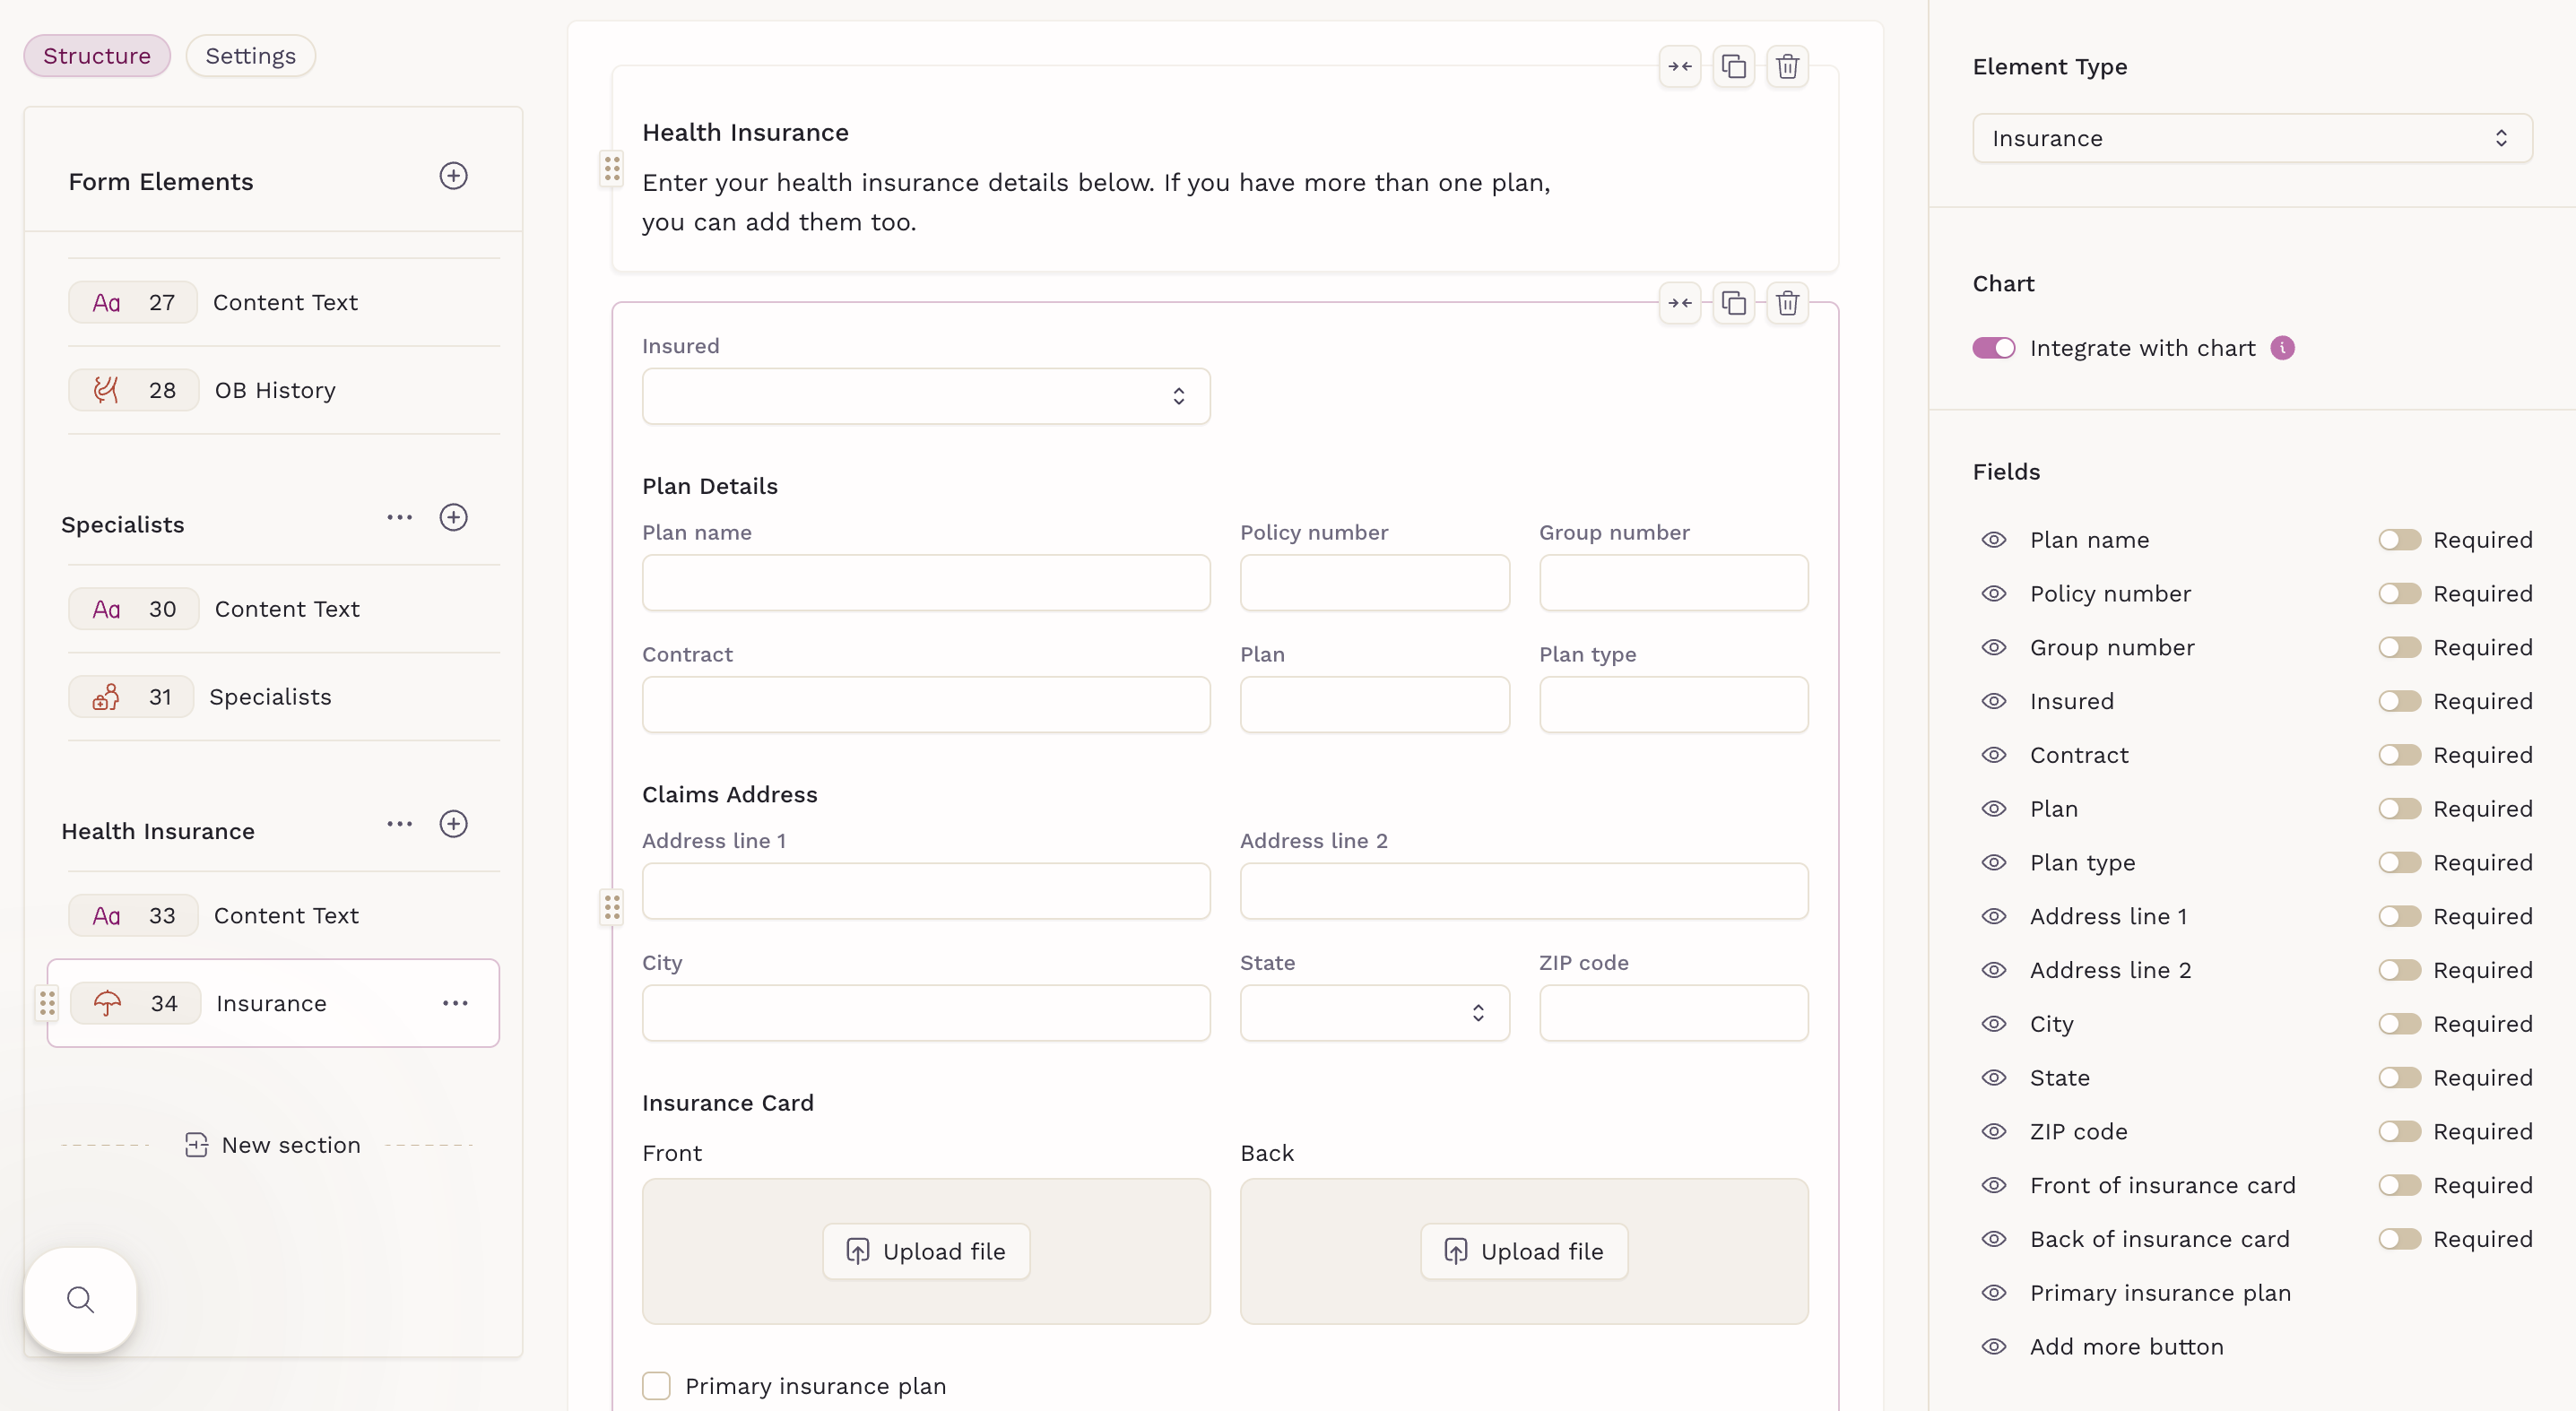Click Upload file for card Front
This screenshot has width=2576, height=1411.
pyautogui.click(x=925, y=1251)
